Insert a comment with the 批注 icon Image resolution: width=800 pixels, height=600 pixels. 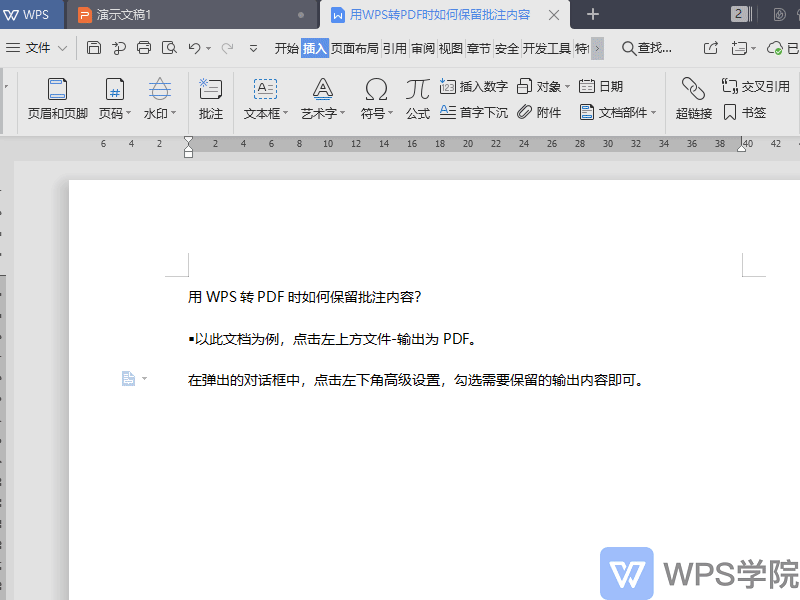click(211, 99)
